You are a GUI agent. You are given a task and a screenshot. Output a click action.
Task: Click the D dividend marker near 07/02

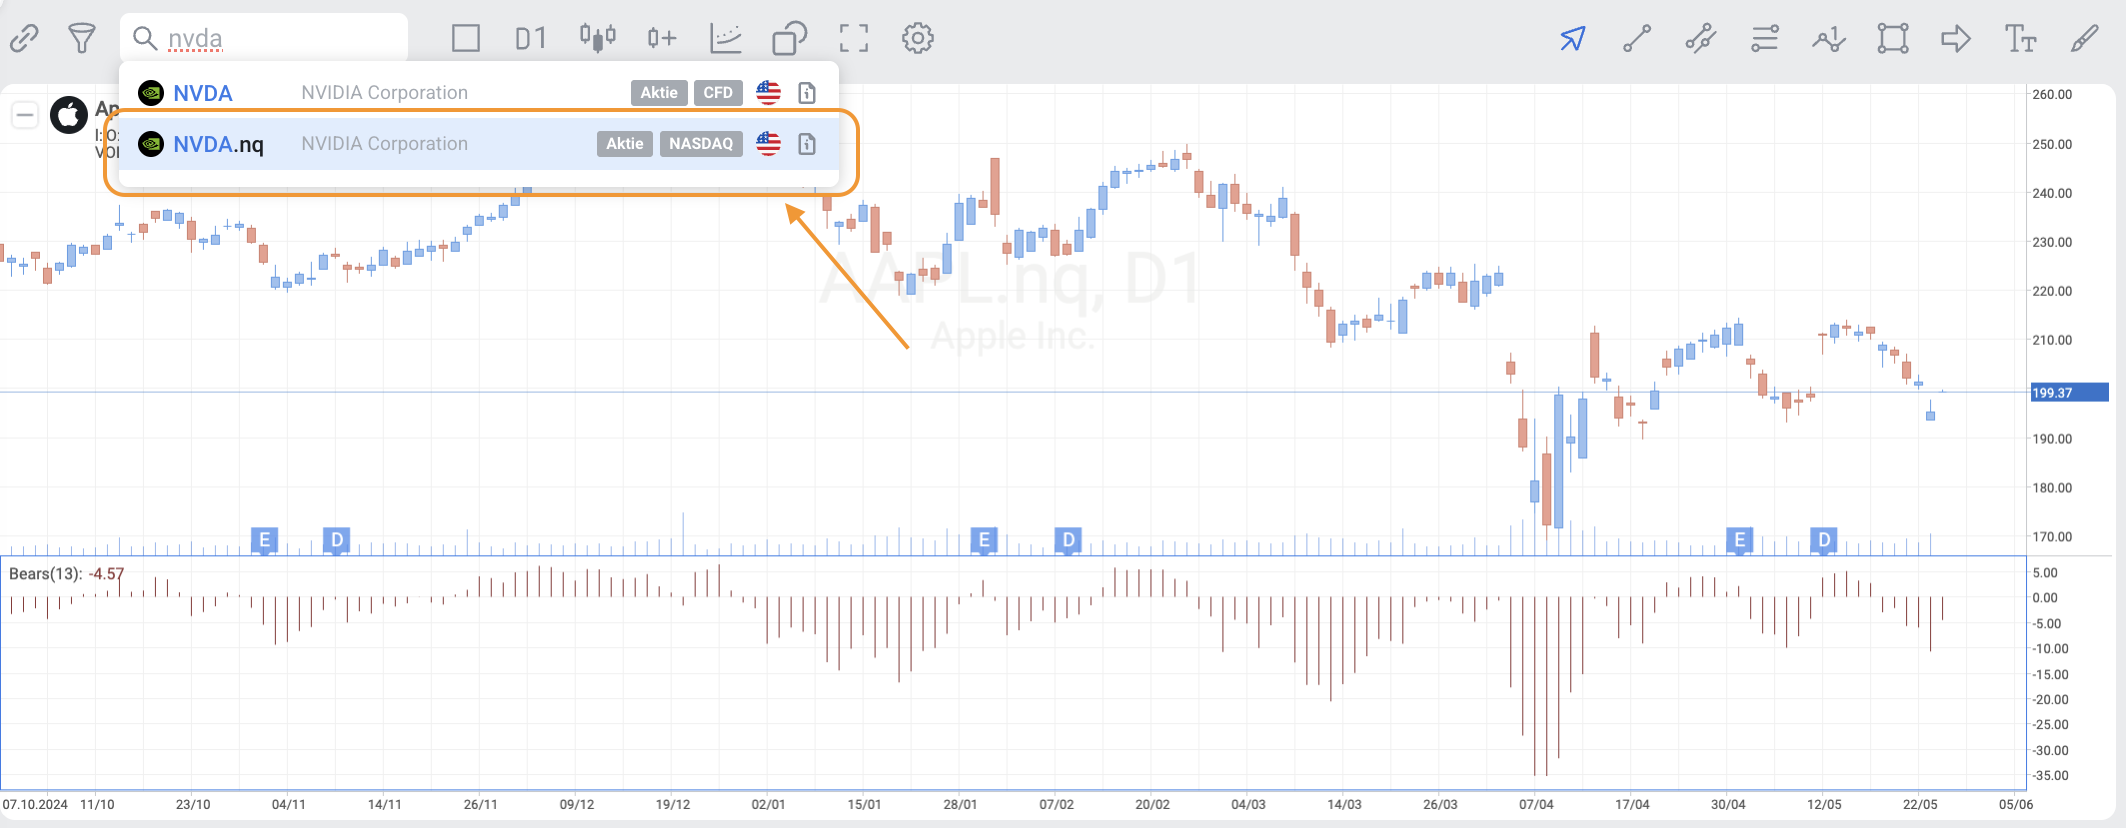point(1068,541)
